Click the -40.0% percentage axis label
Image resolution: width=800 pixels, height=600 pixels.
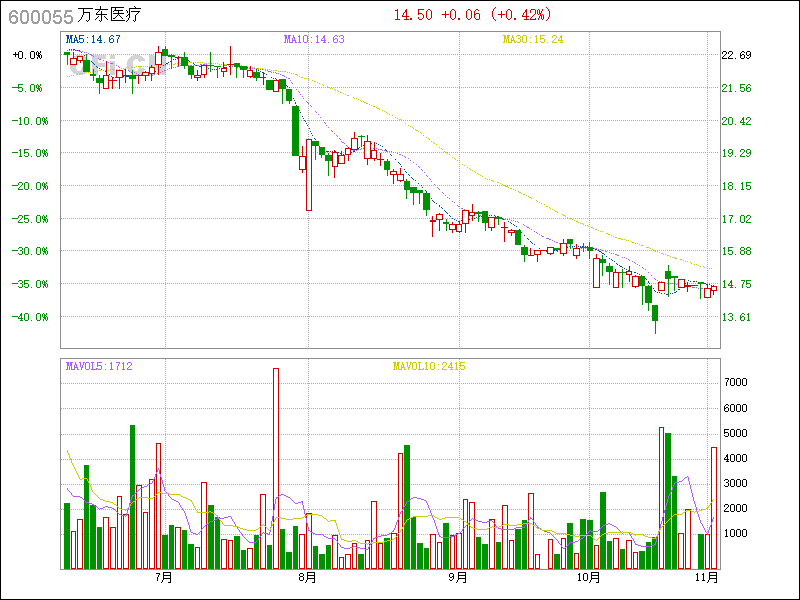pyautogui.click(x=27, y=317)
